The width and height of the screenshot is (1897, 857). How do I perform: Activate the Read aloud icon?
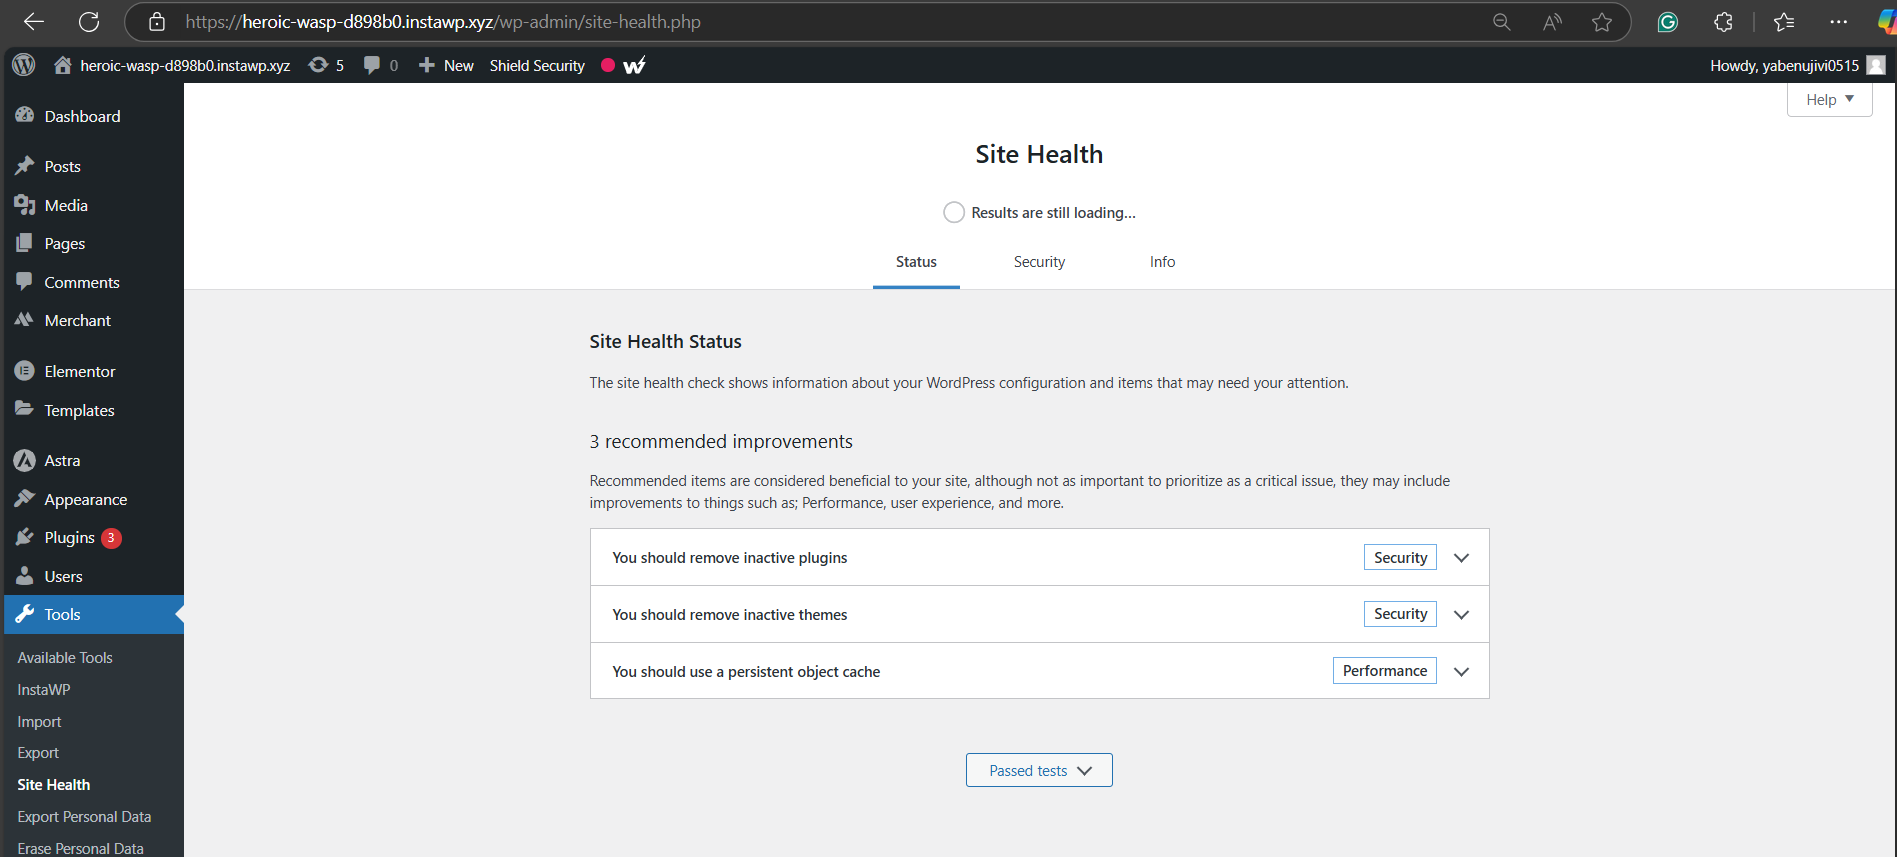1552,21
